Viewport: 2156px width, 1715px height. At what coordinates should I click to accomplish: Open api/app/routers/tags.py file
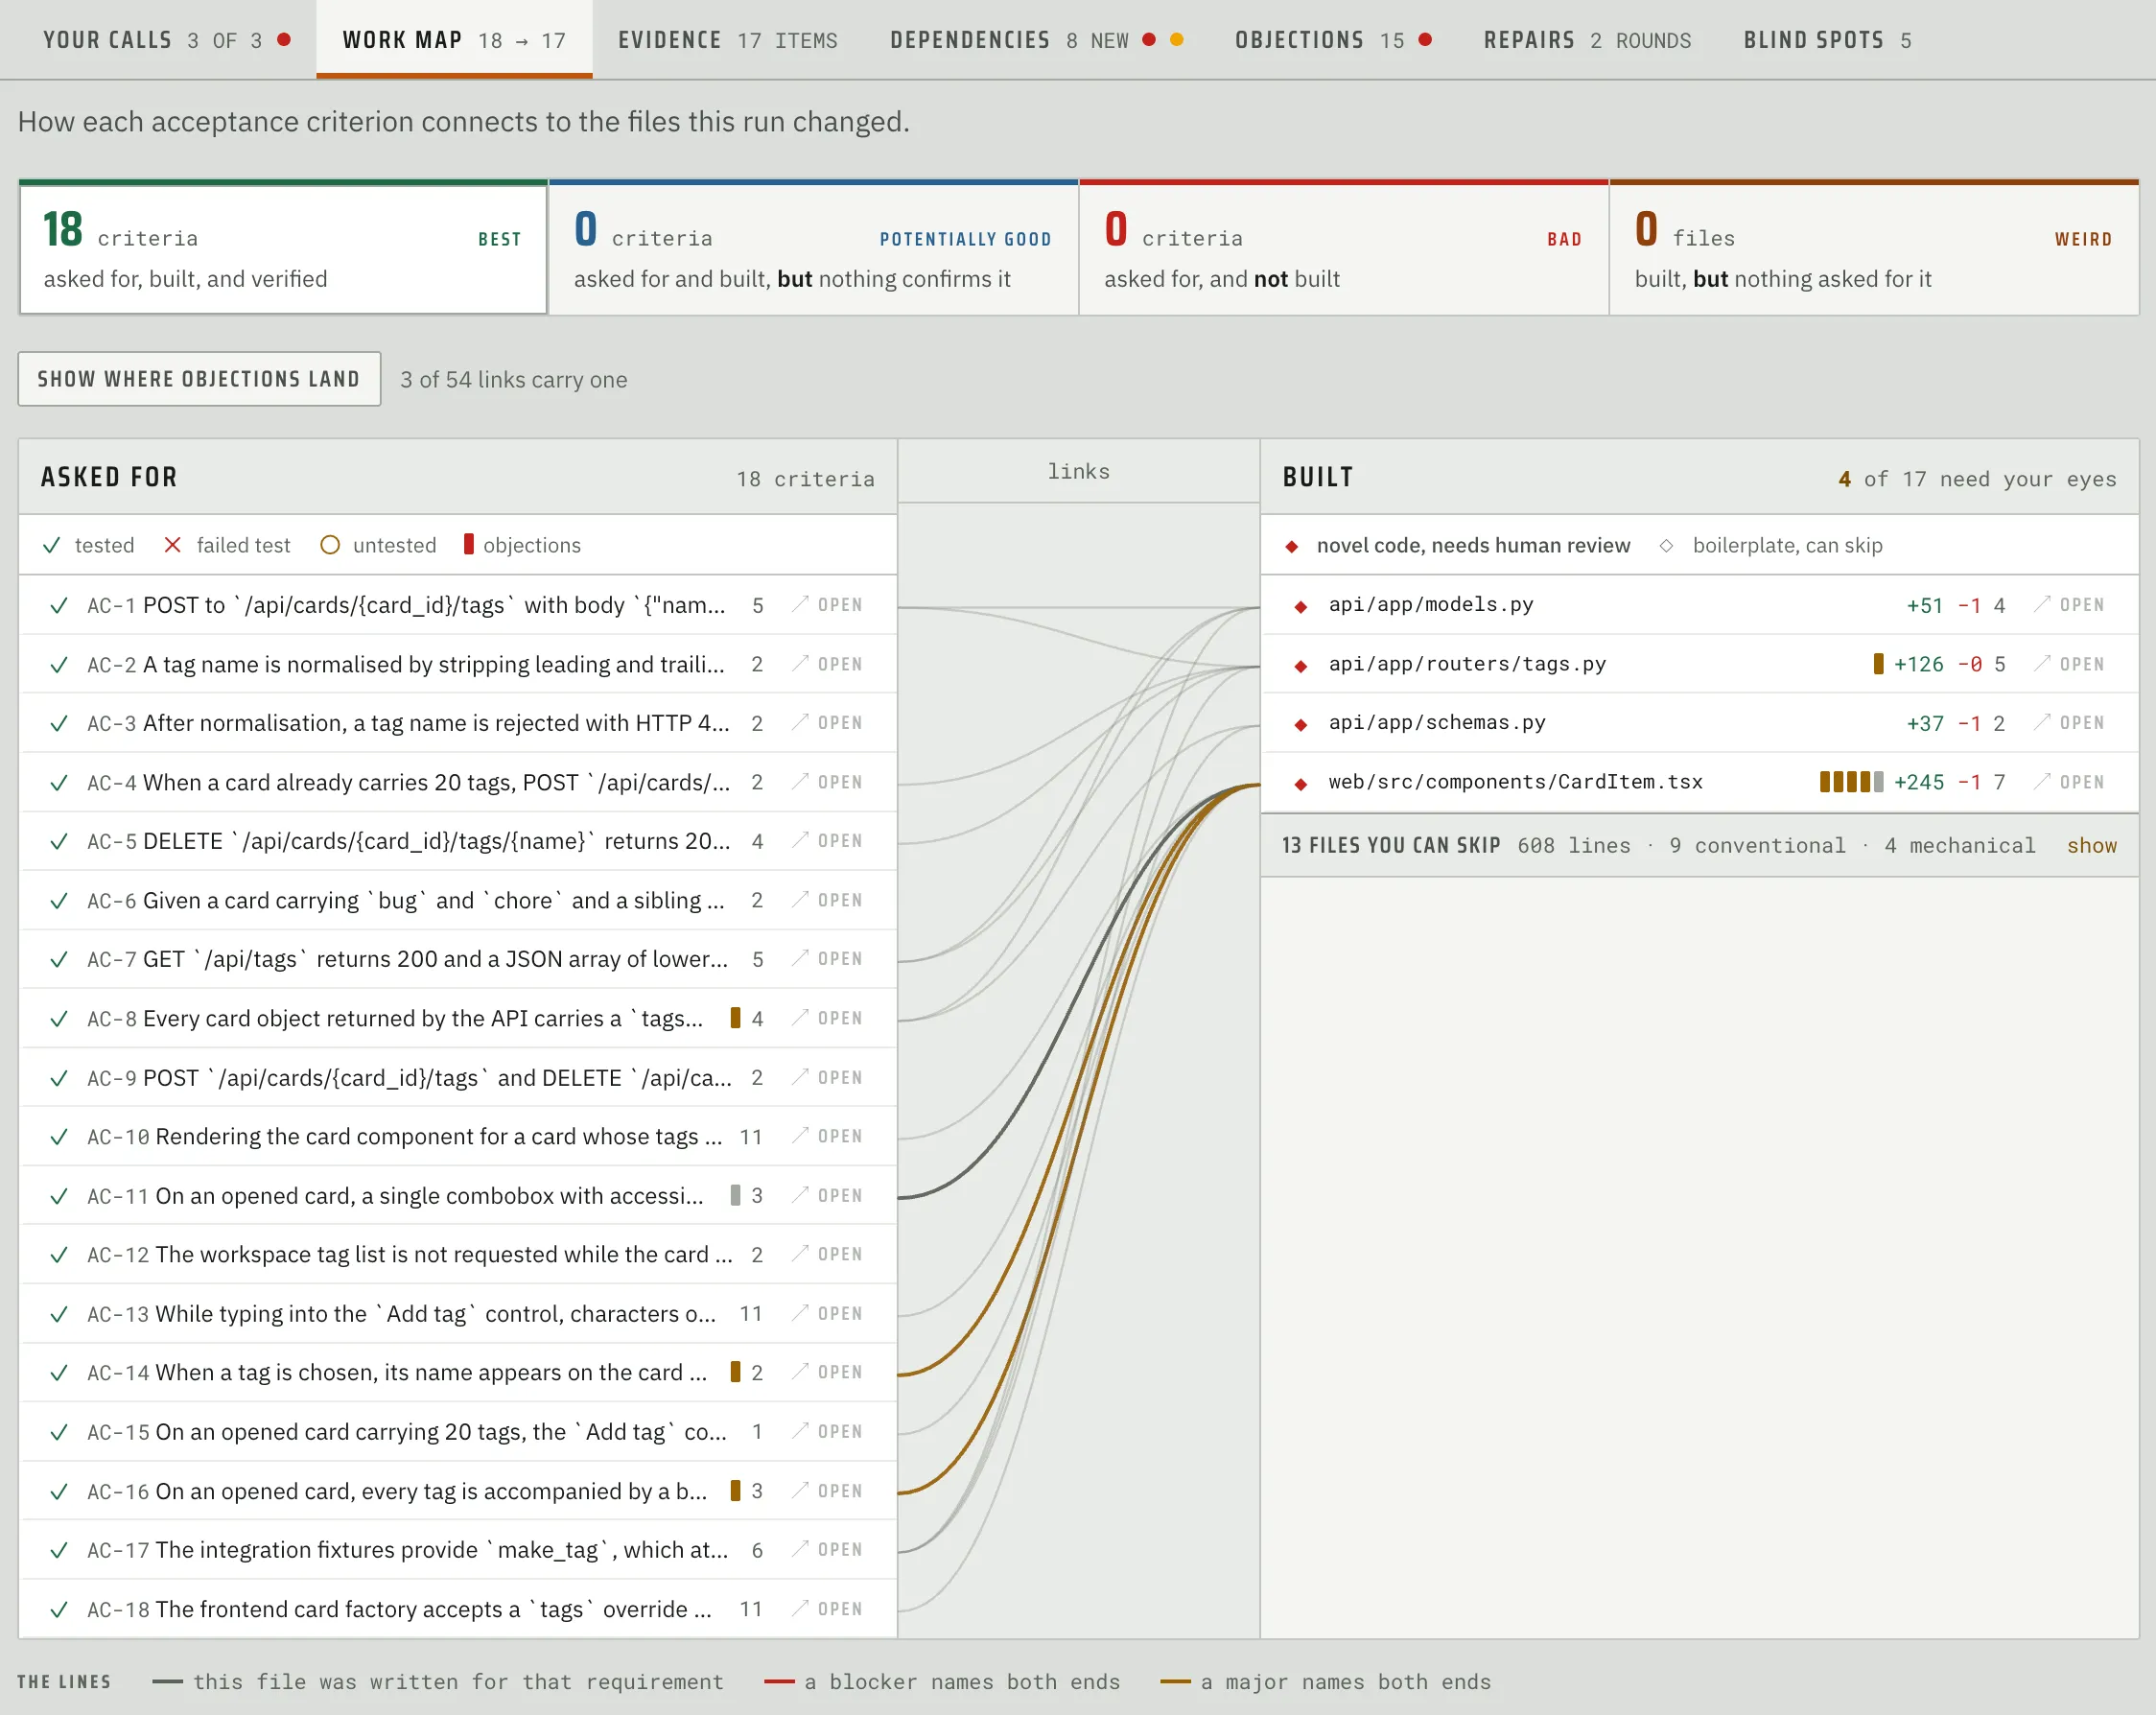[x=2069, y=664]
